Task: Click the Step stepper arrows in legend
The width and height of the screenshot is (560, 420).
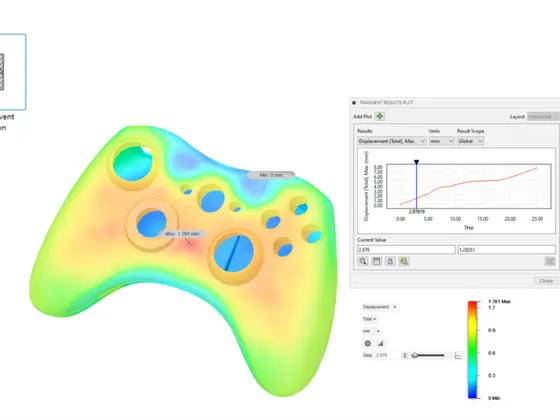Action: coord(405,355)
